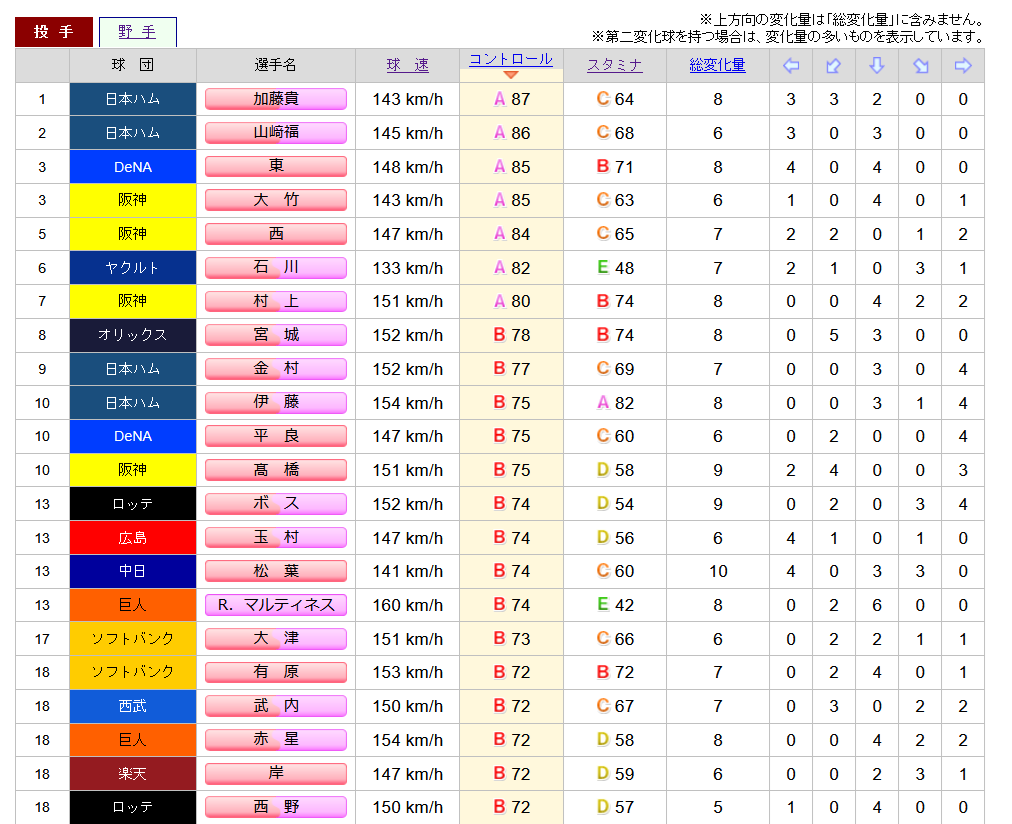Click the 宮城 player name button
Image resolution: width=1012 pixels, height=824 pixels.
[276, 335]
